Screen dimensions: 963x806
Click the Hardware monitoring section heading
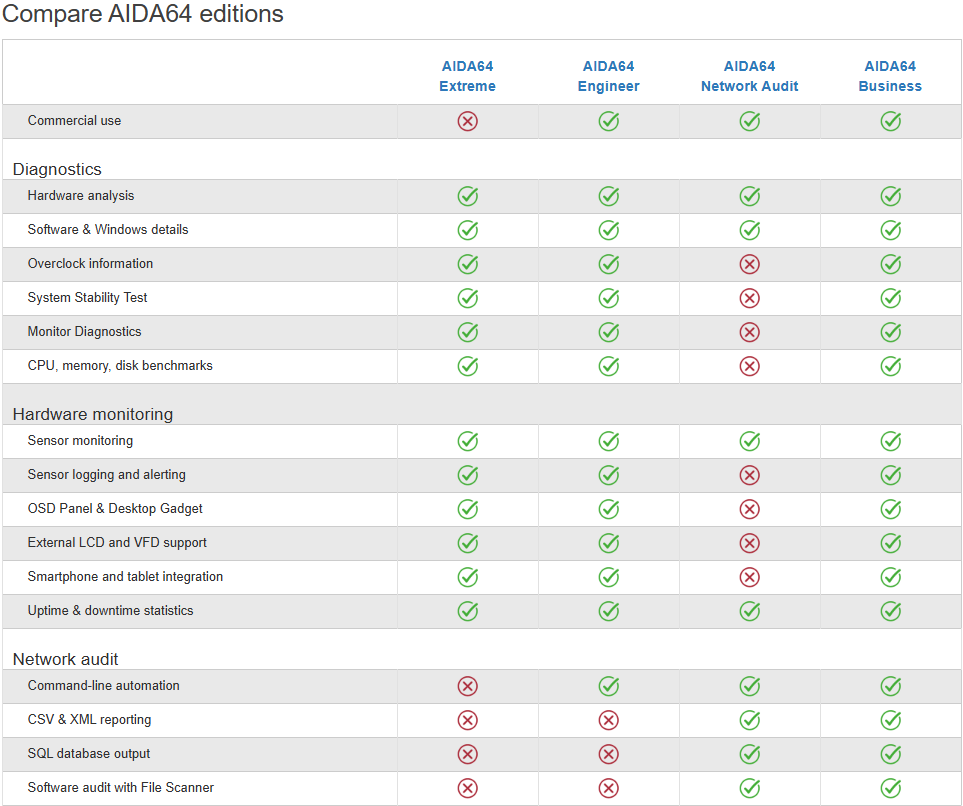pos(92,414)
